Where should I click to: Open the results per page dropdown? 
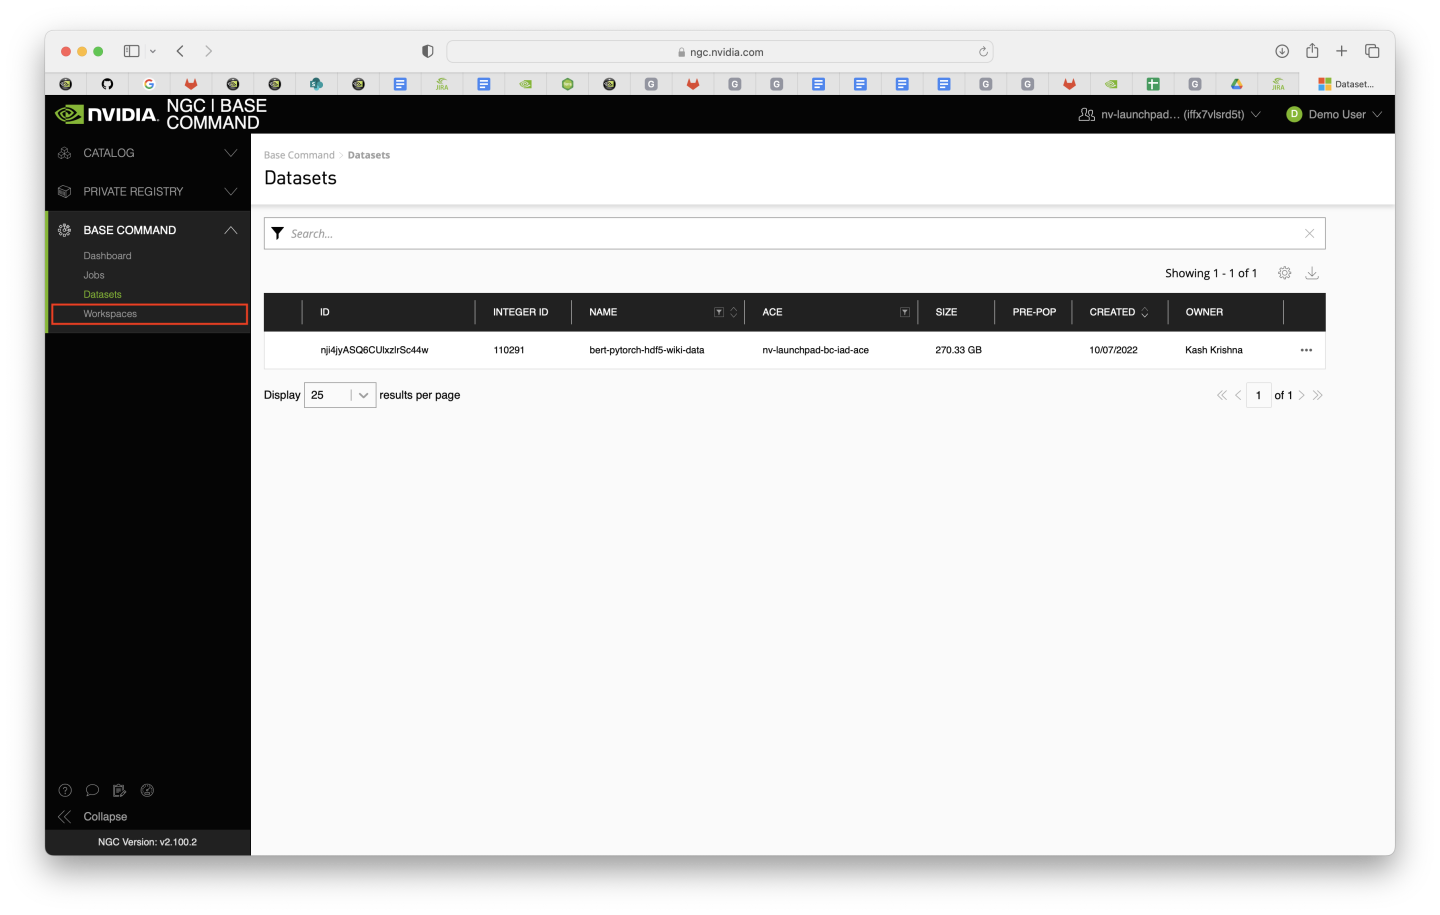[x=340, y=395]
